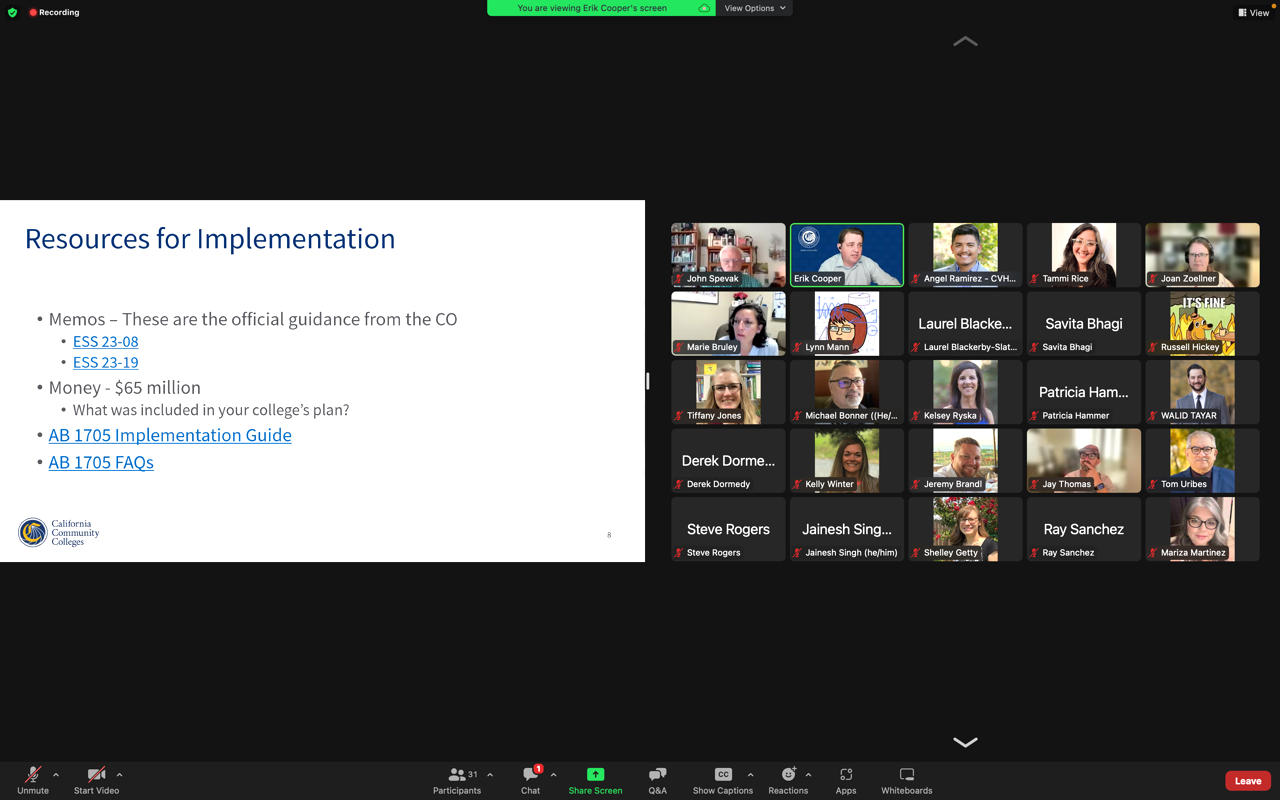
Task: Toggle Show Captions on
Action: [722, 775]
